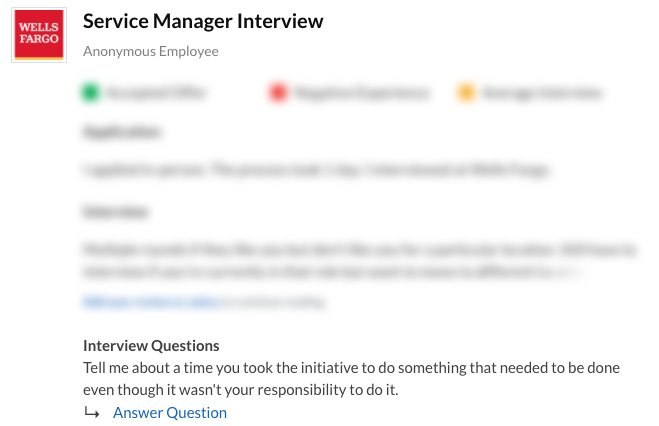Image resolution: width=659 pixels, height=426 pixels.
Task: Click the Wells Fargo company logo
Action: (x=39, y=35)
